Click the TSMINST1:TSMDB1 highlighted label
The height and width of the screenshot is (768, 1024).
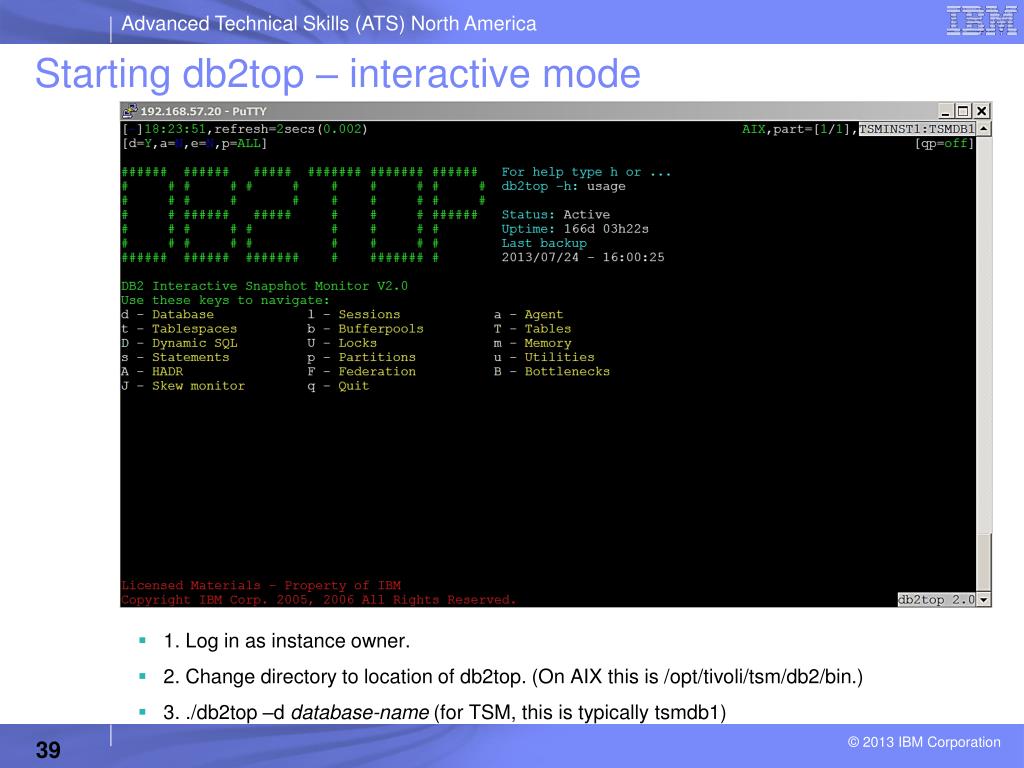[917, 129]
